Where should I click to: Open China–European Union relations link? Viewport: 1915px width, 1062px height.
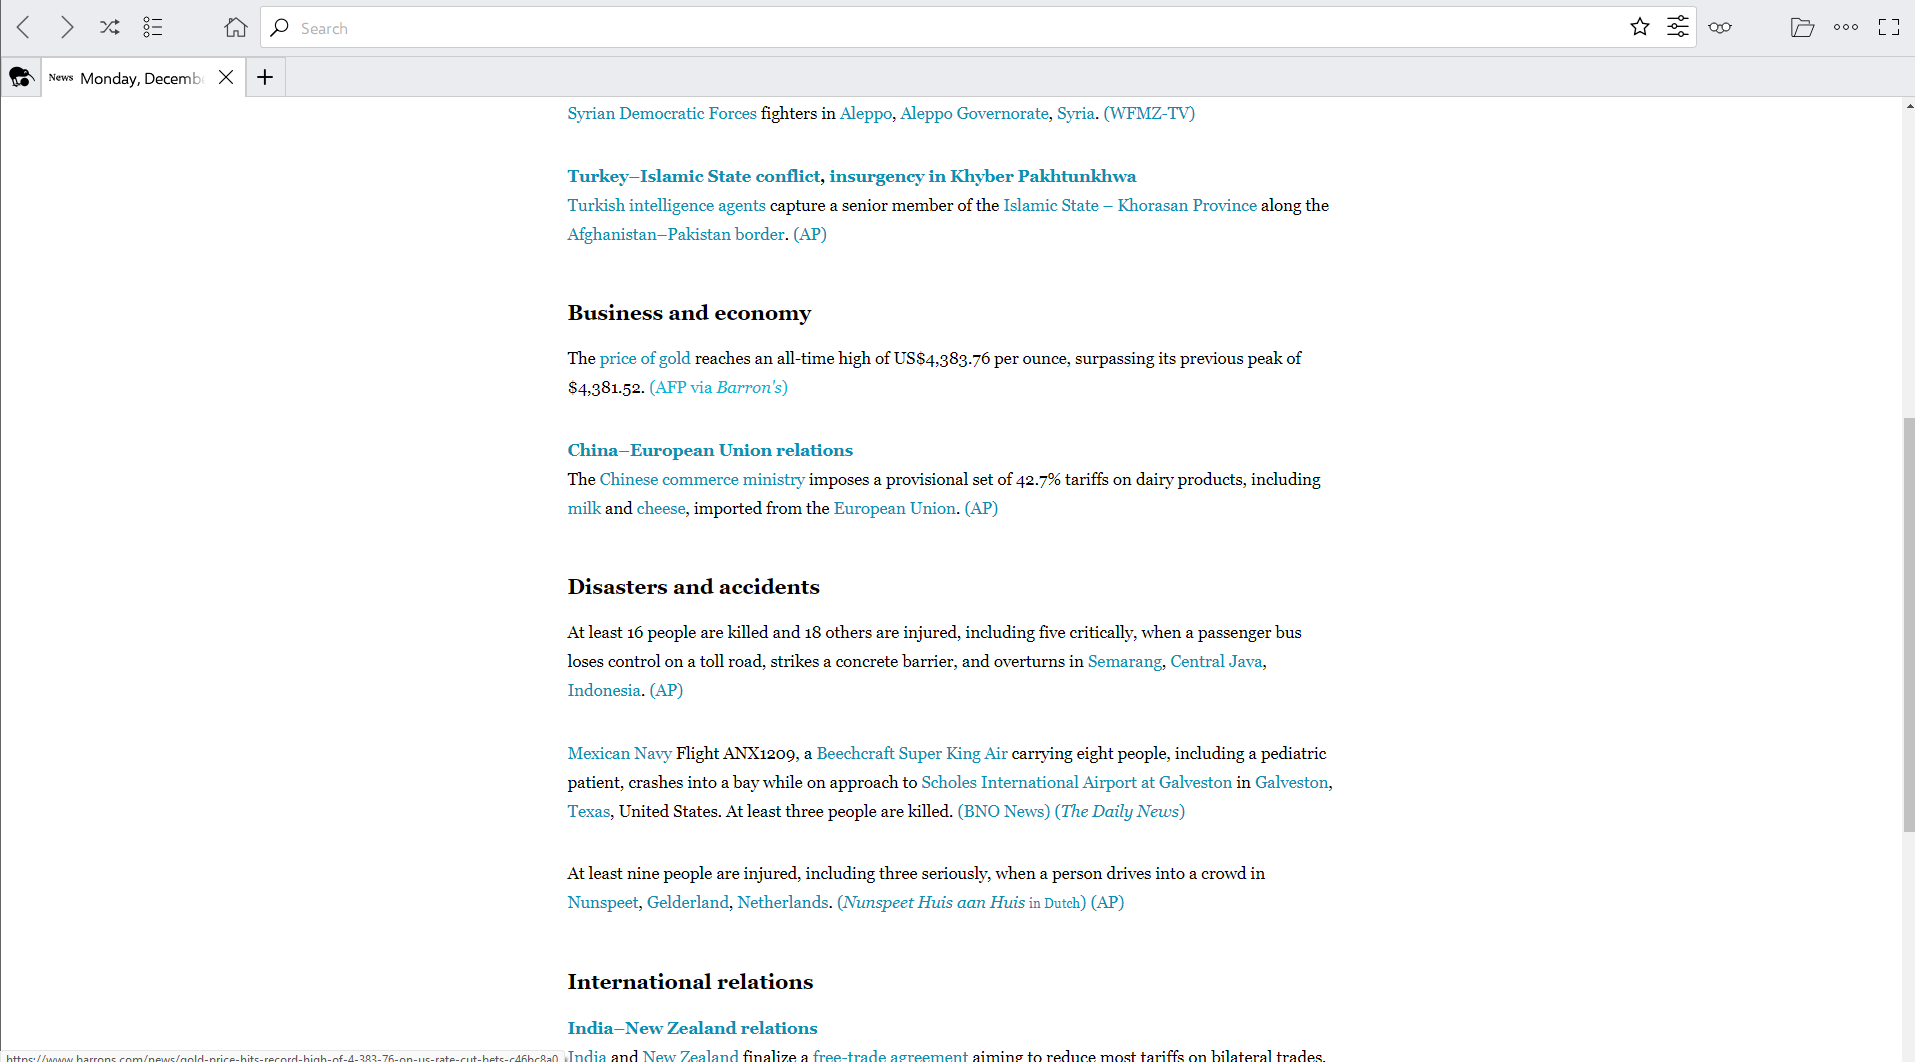(x=710, y=450)
